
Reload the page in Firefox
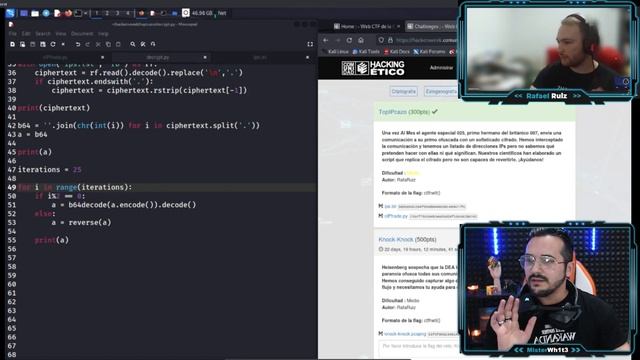[x=349, y=40]
